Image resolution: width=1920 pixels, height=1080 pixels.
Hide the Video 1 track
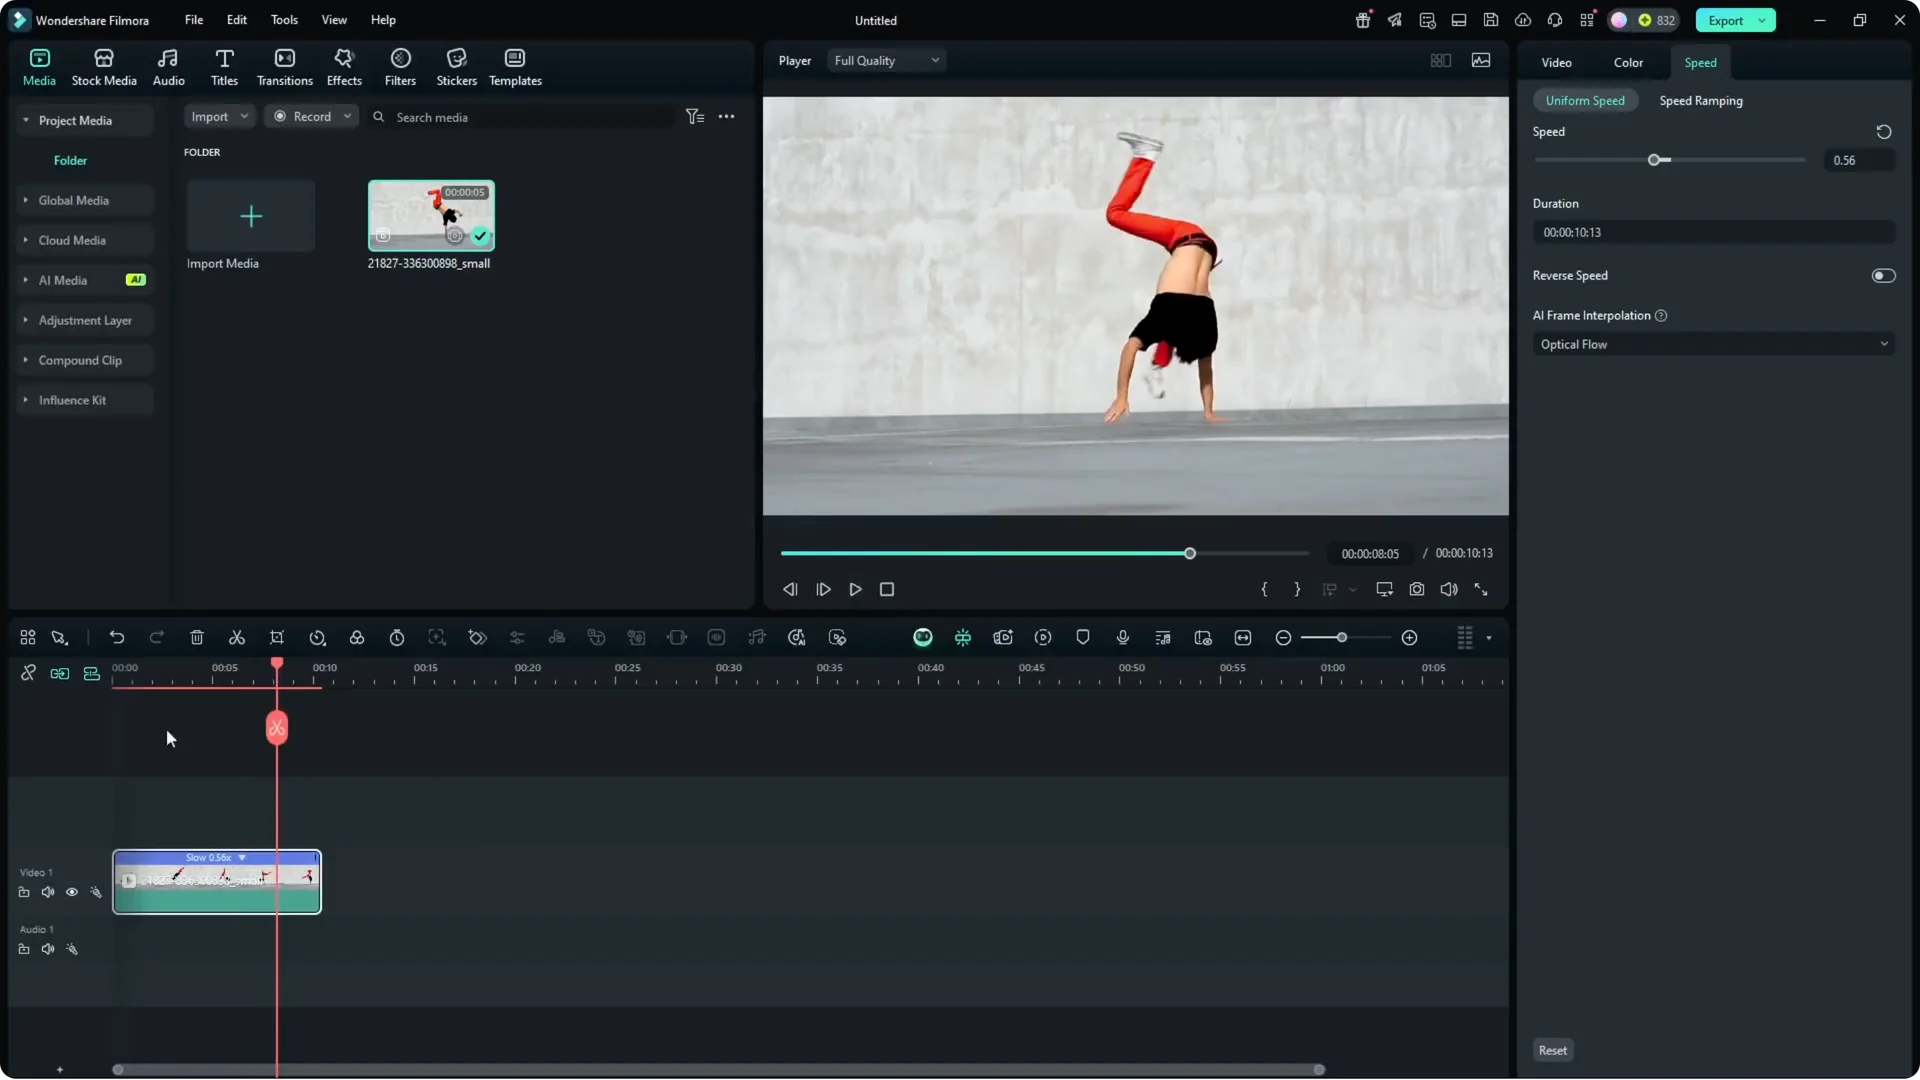coord(71,892)
